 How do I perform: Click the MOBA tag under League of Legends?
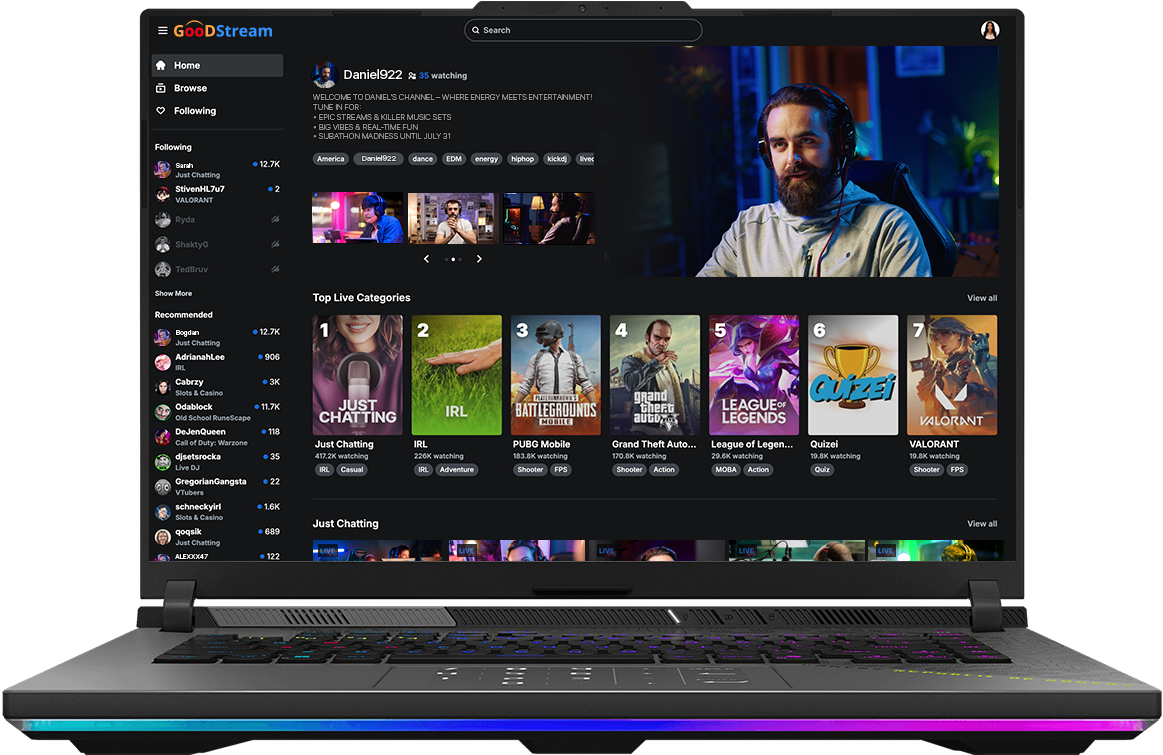[726, 469]
